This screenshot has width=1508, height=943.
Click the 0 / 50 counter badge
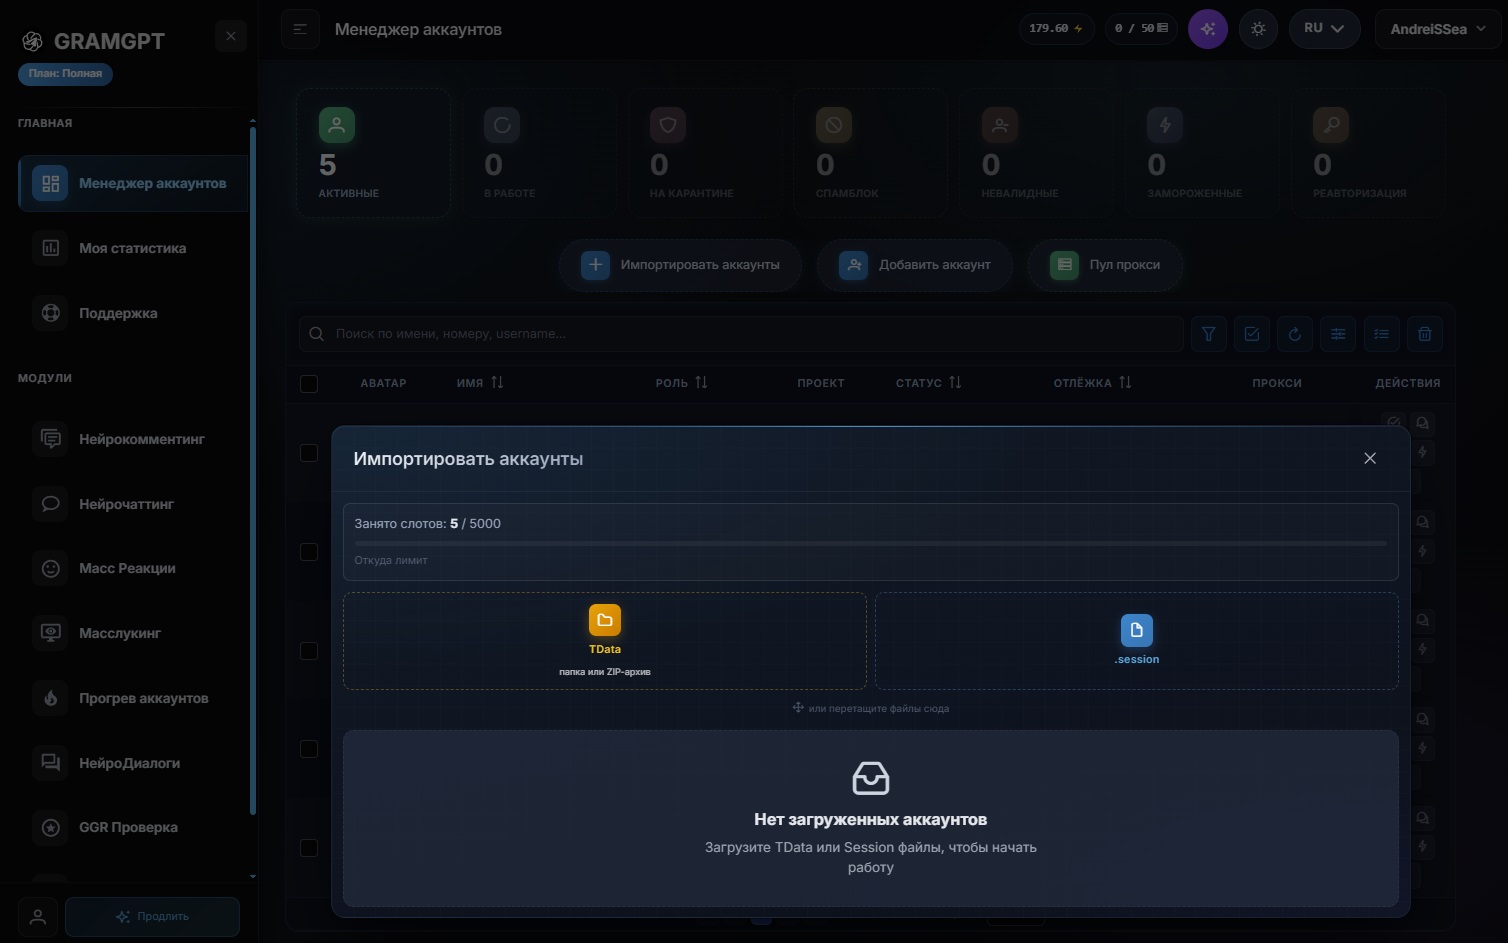pyautogui.click(x=1141, y=29)
